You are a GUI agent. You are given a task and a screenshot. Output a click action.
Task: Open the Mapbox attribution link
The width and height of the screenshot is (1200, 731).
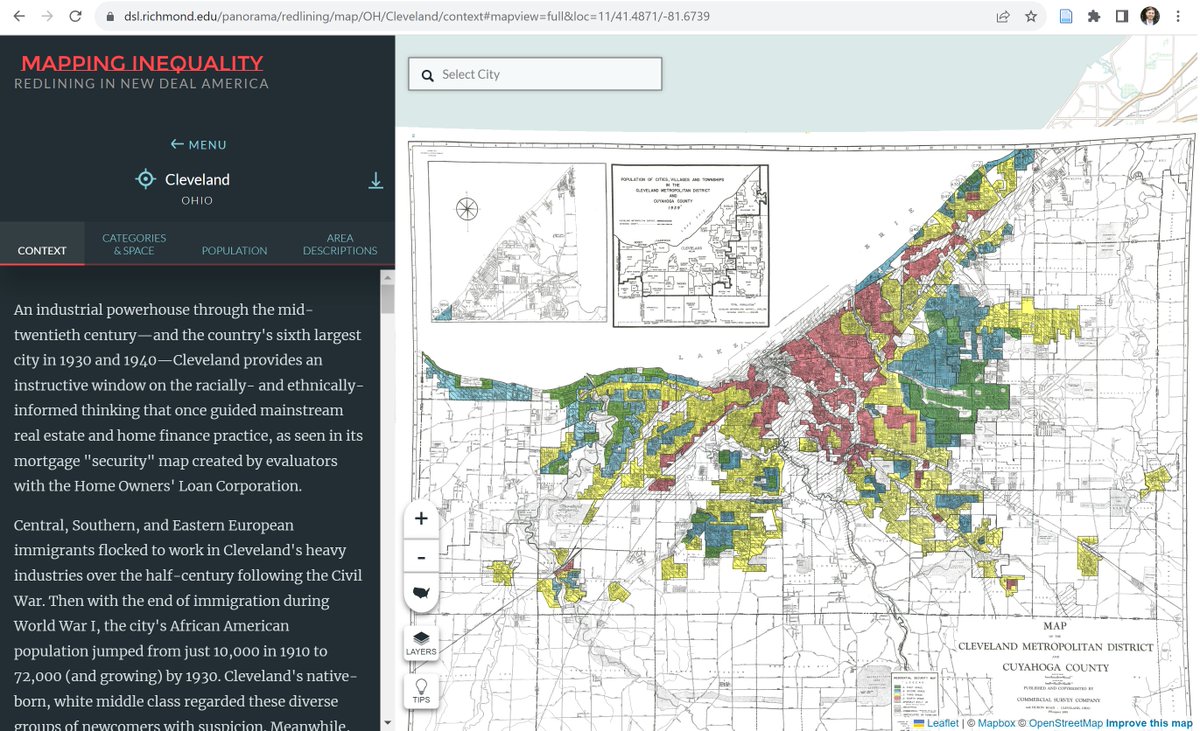click(x=996, y=723)
